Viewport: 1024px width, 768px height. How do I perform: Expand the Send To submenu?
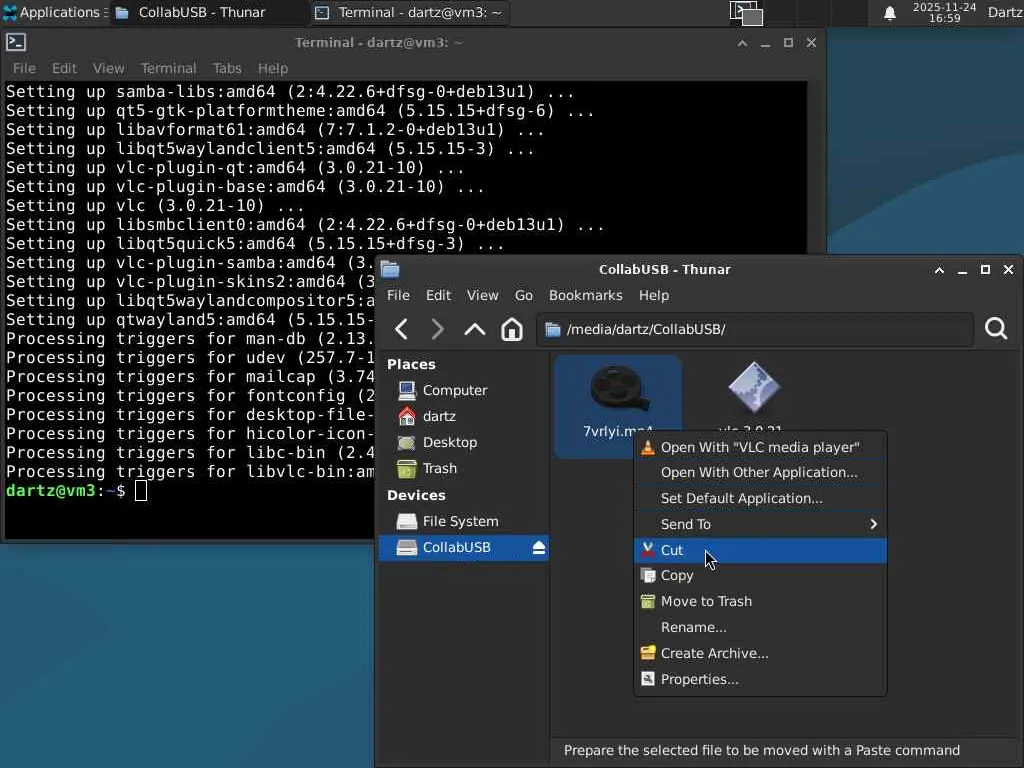coord(760,524)
